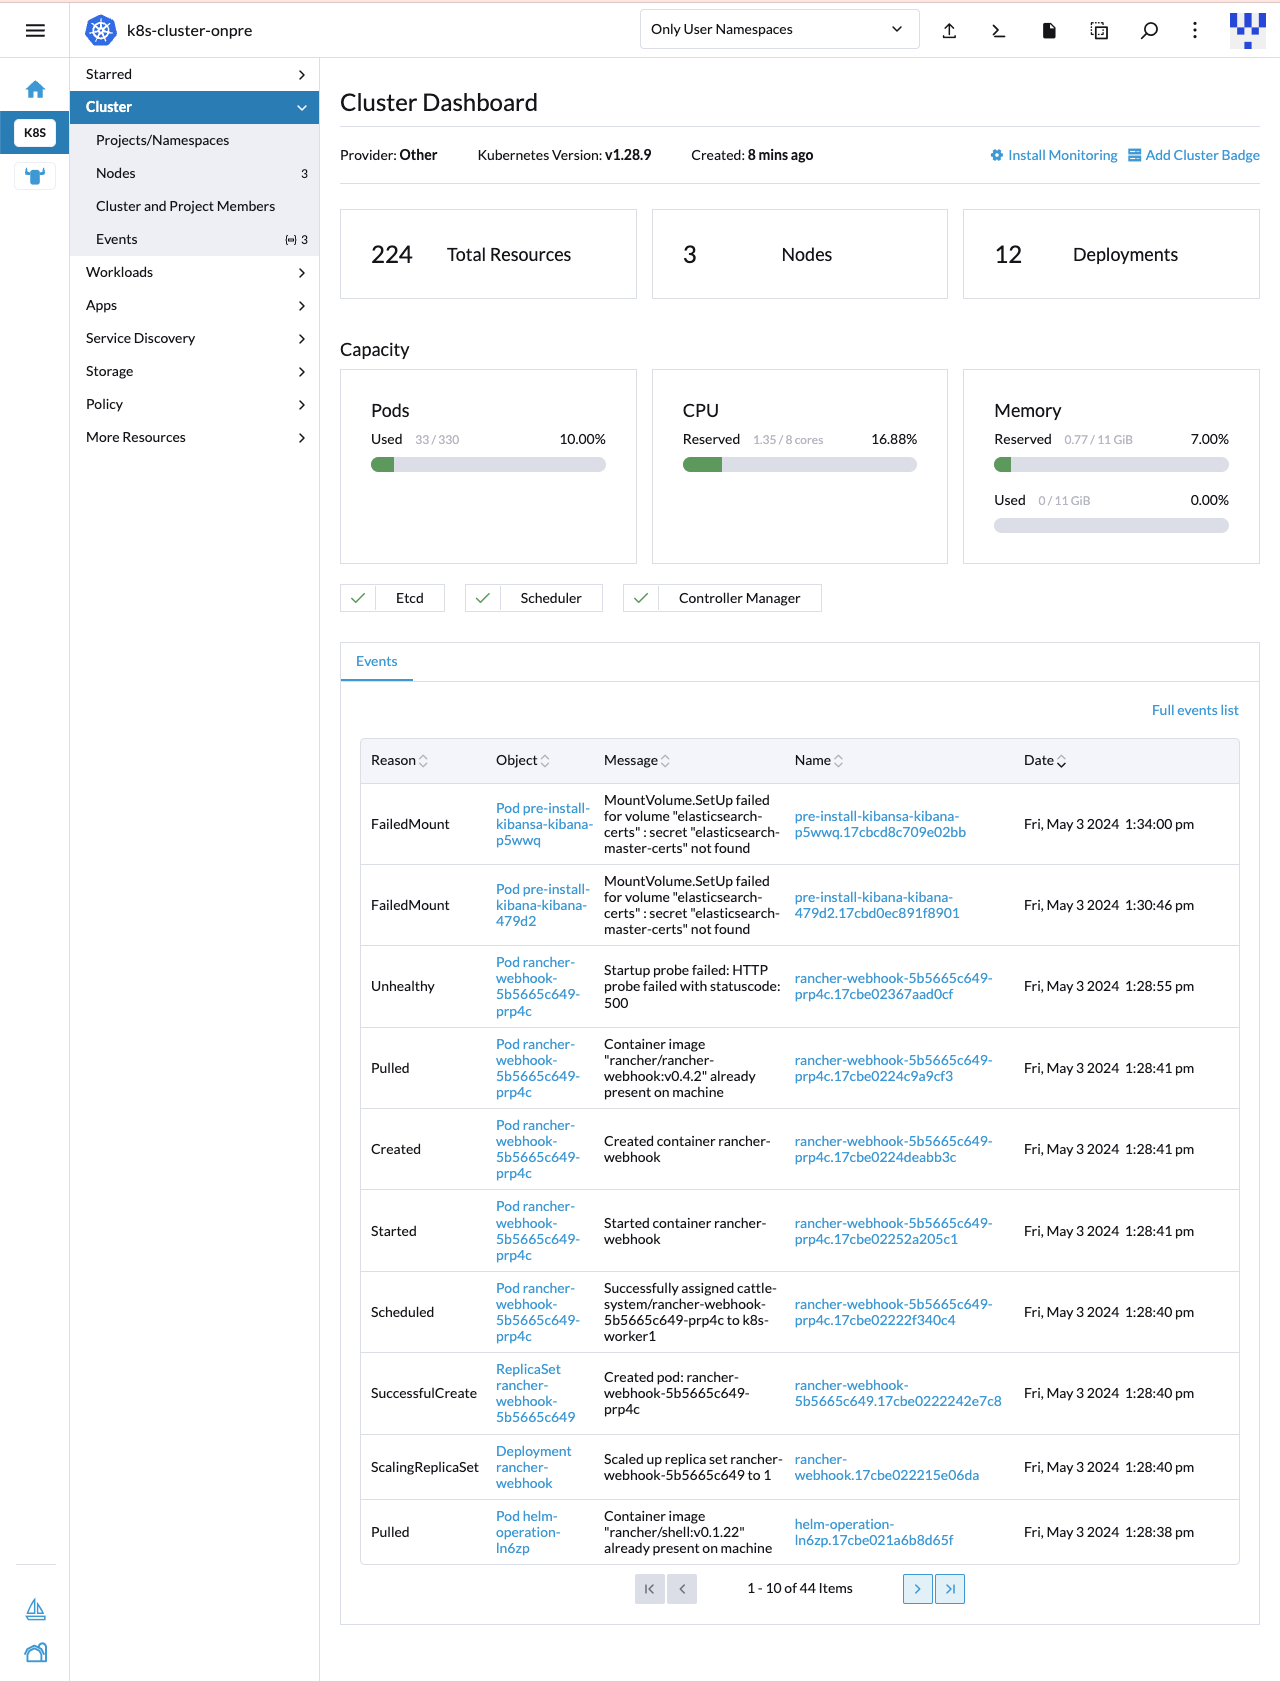Viewport: 1280px width, 1681px height.
Task: Open the cluster management icon at sidebar bottom
Action: (x=35, y=1652)
